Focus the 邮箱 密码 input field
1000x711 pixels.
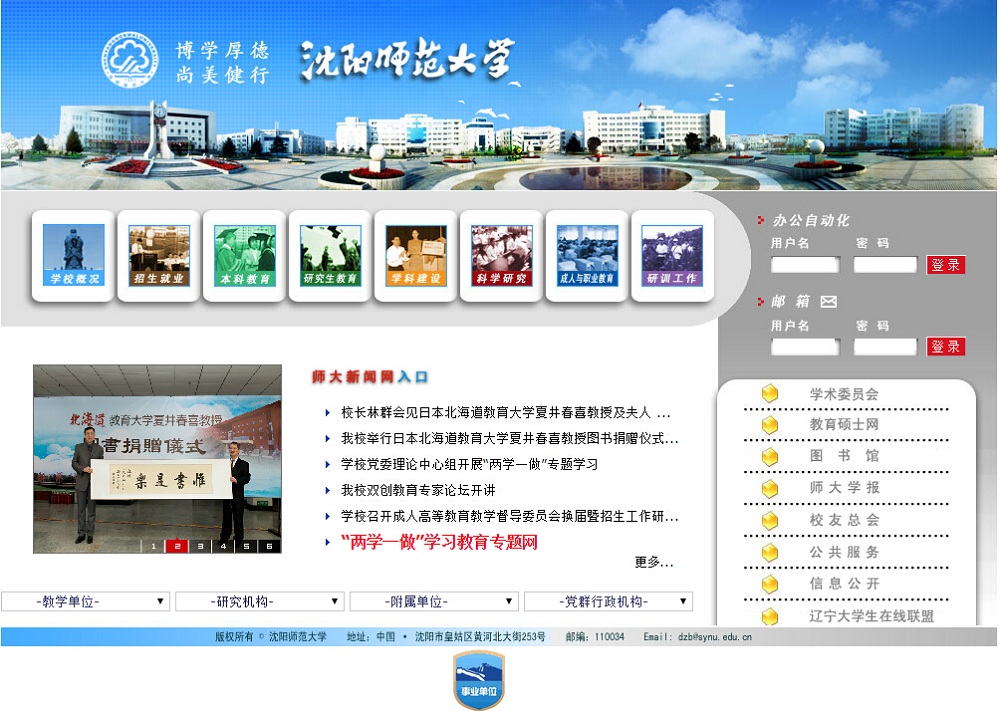click(885, 347)
